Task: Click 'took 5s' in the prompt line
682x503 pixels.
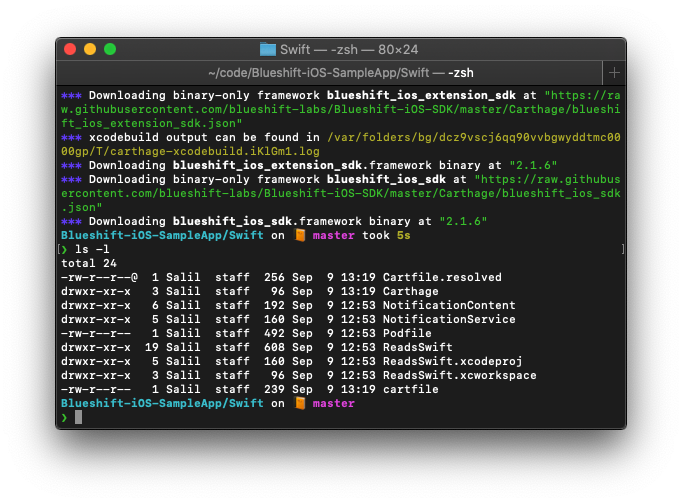Action: pos(386,235)
